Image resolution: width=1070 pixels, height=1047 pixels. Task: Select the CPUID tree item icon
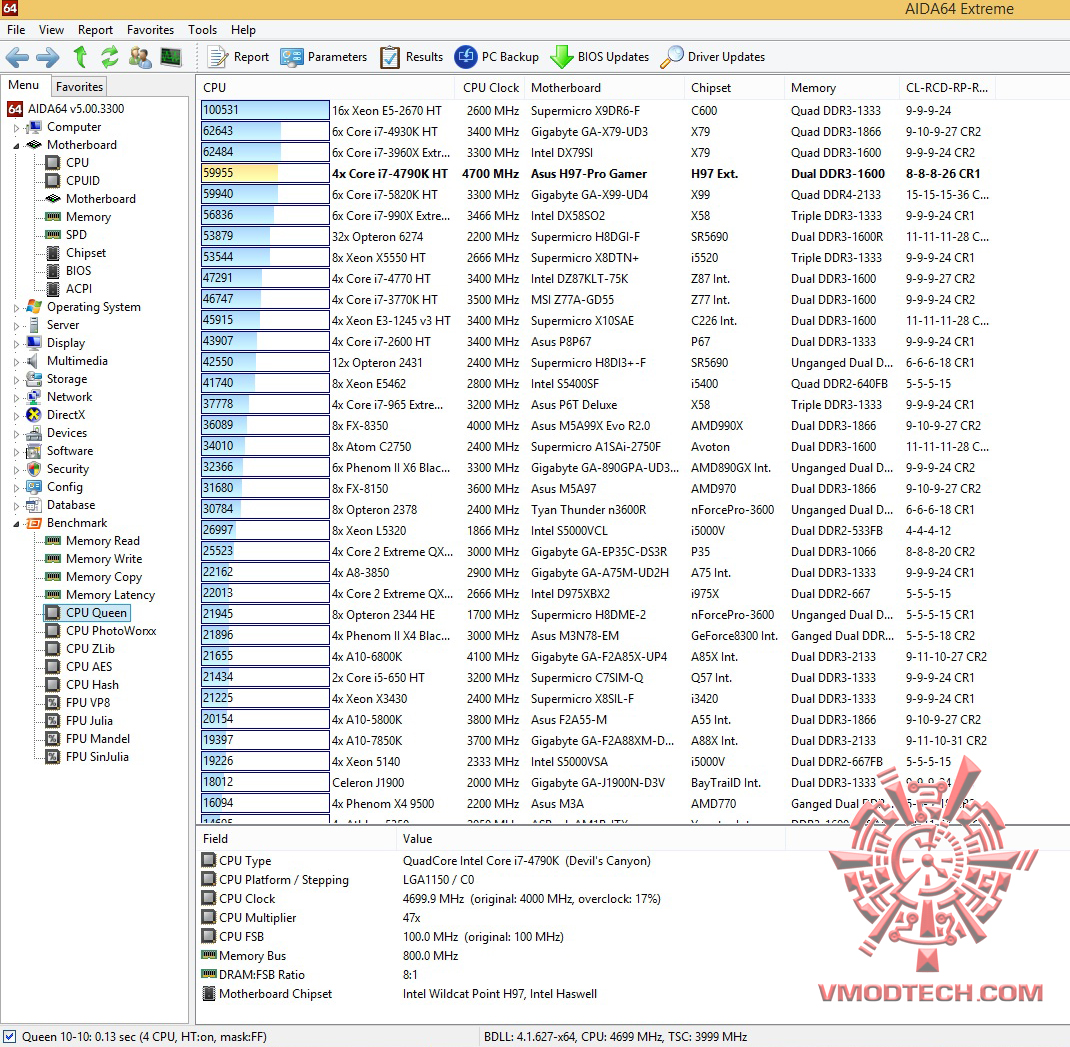(x=53, y=180)
